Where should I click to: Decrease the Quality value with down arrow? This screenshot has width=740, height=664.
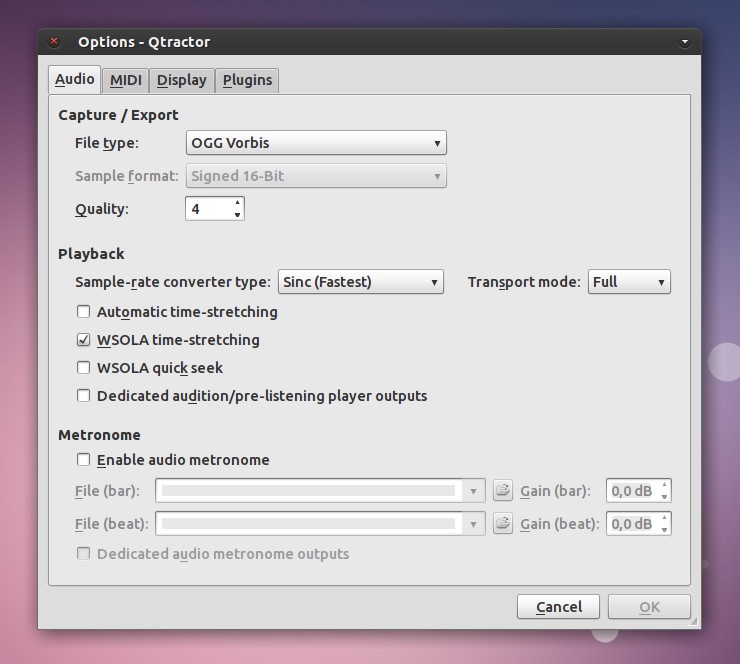237,215
